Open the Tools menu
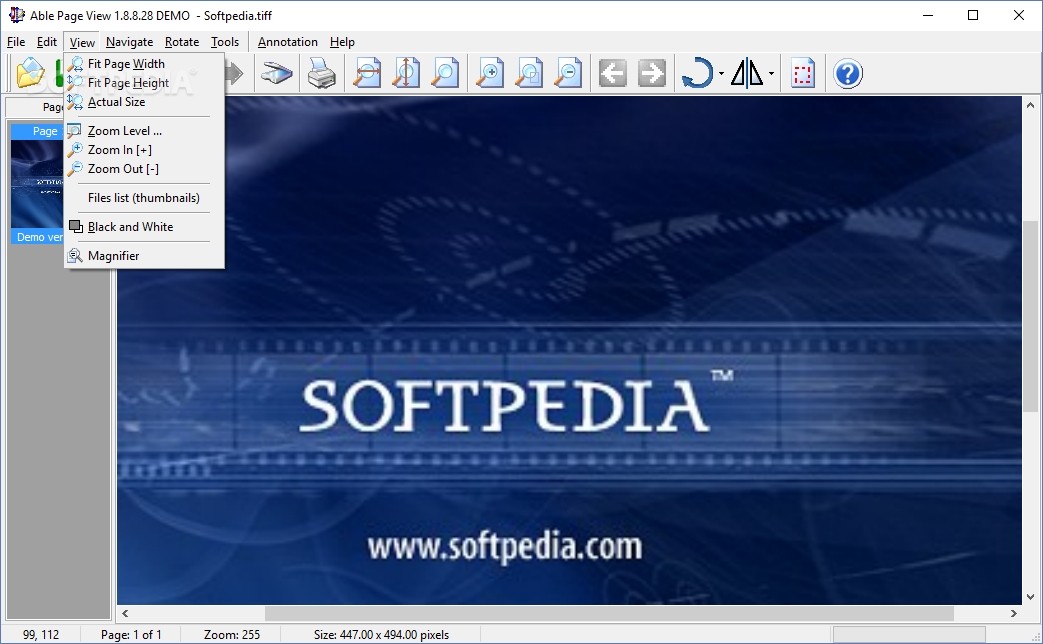The width and height of the screenshot is (1043, 644). click(x=225, y=42)
